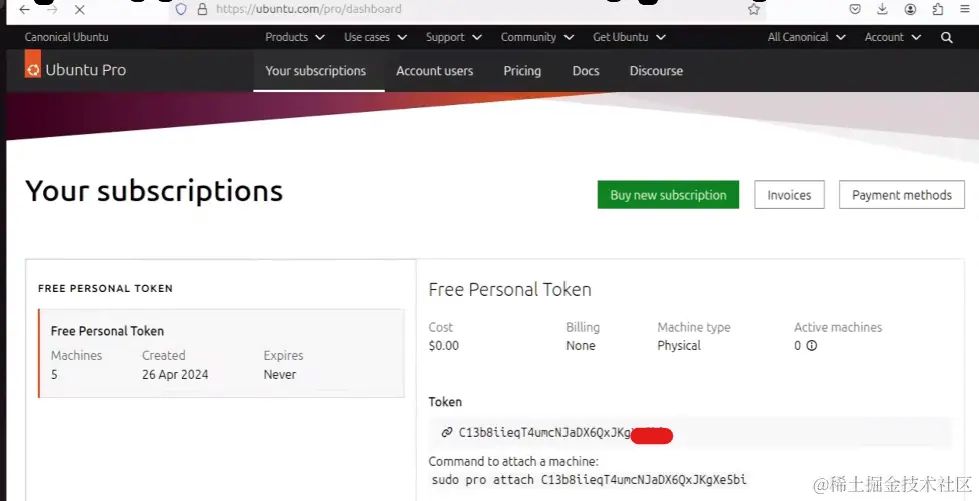979x501 pixels.
Task: Open the Pricing tab
Action: coord(522,71)
